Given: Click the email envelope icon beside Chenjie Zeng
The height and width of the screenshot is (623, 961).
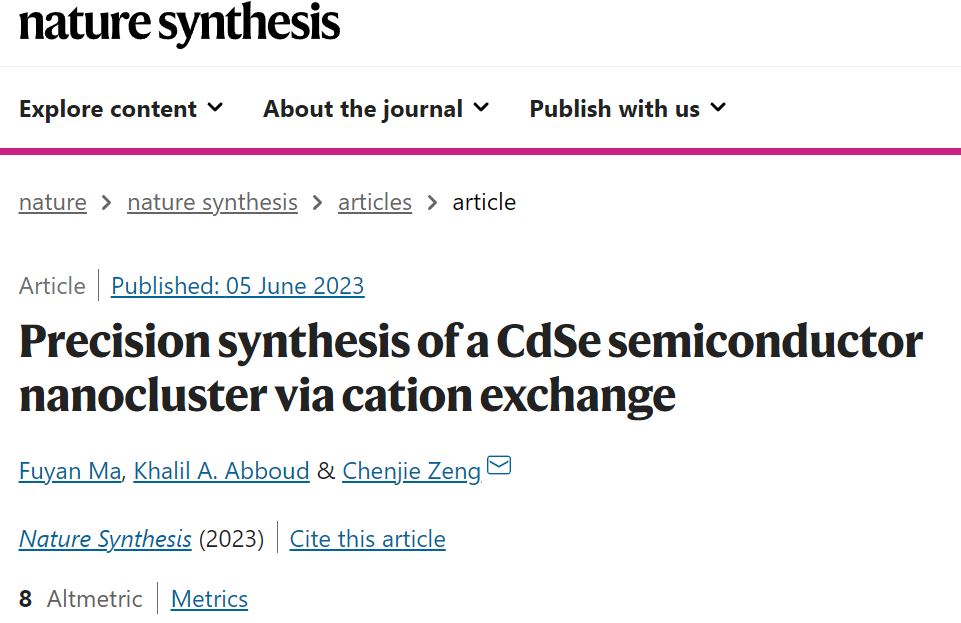Looking at the screenshot, I should click(499, 466).
